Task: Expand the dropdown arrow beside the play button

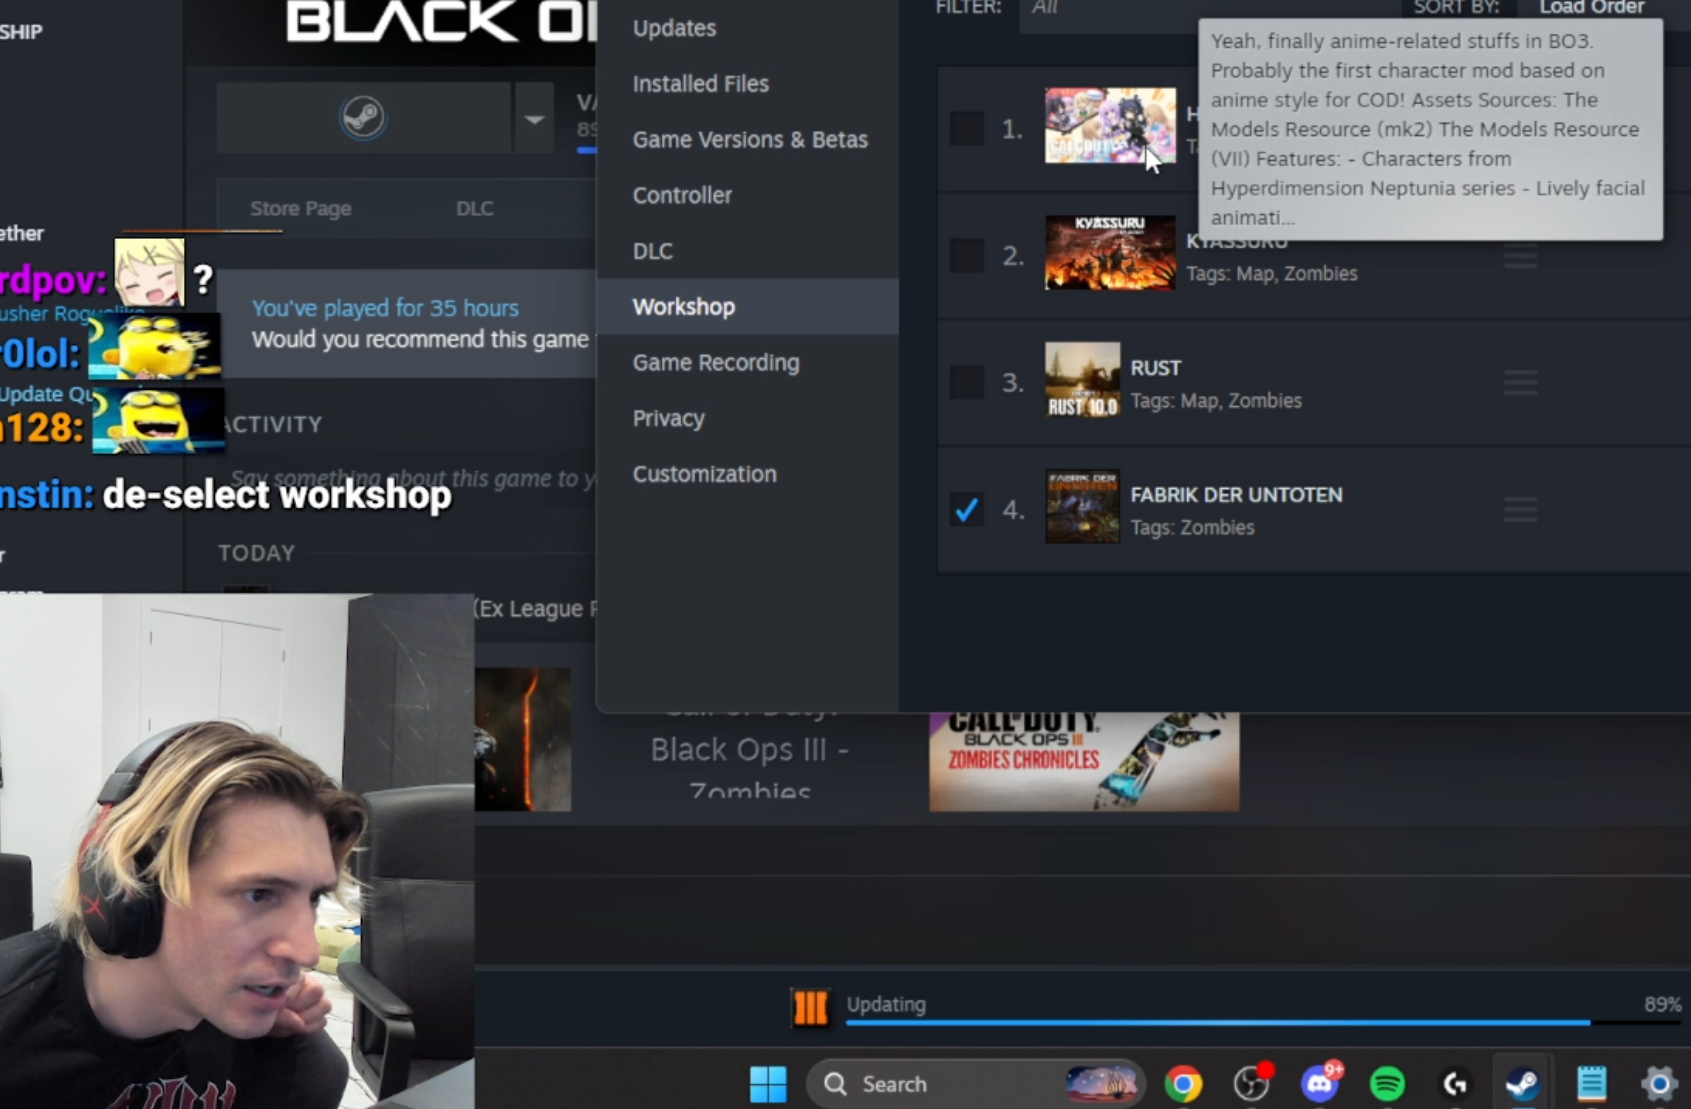Action: tap(534, 118)
